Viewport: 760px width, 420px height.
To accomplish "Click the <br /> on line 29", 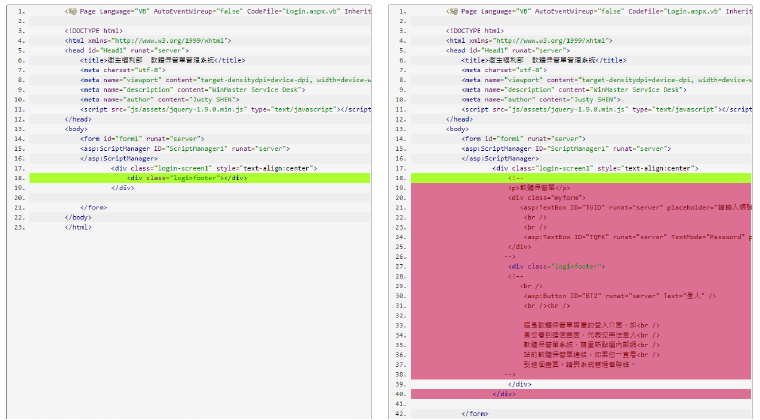I will 532,286.
